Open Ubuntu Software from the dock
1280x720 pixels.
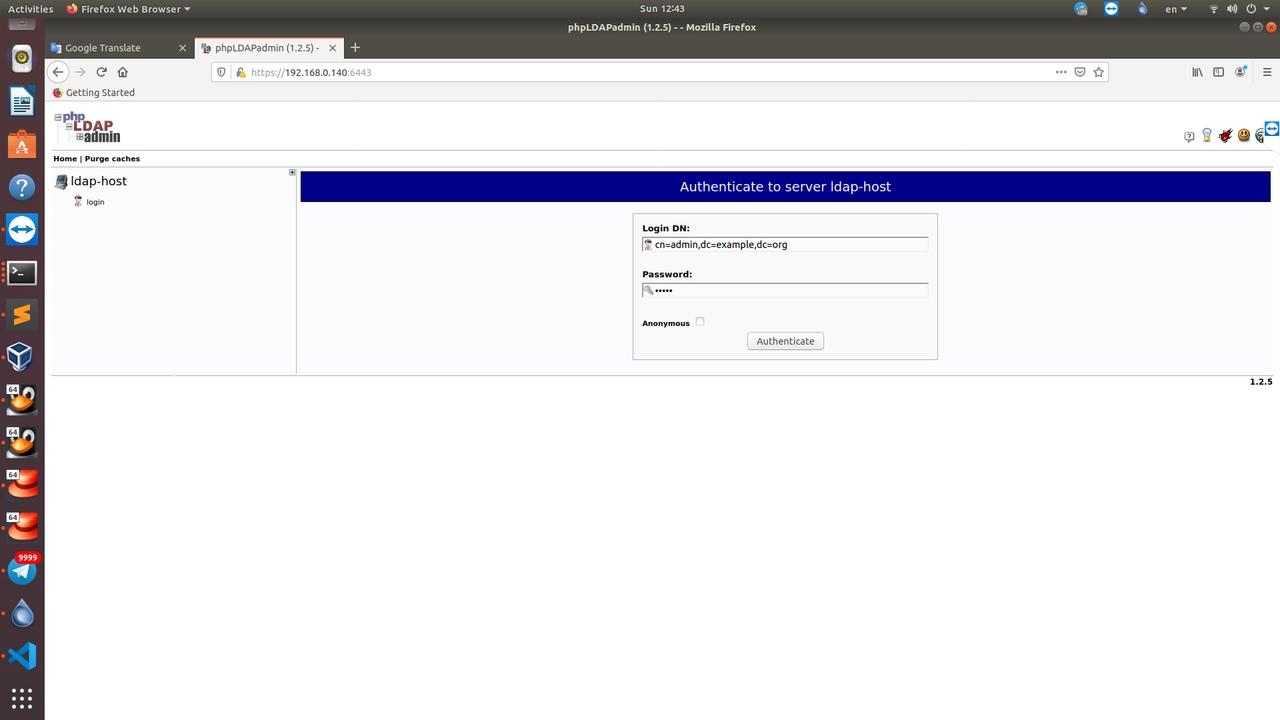tap(22, 144)
